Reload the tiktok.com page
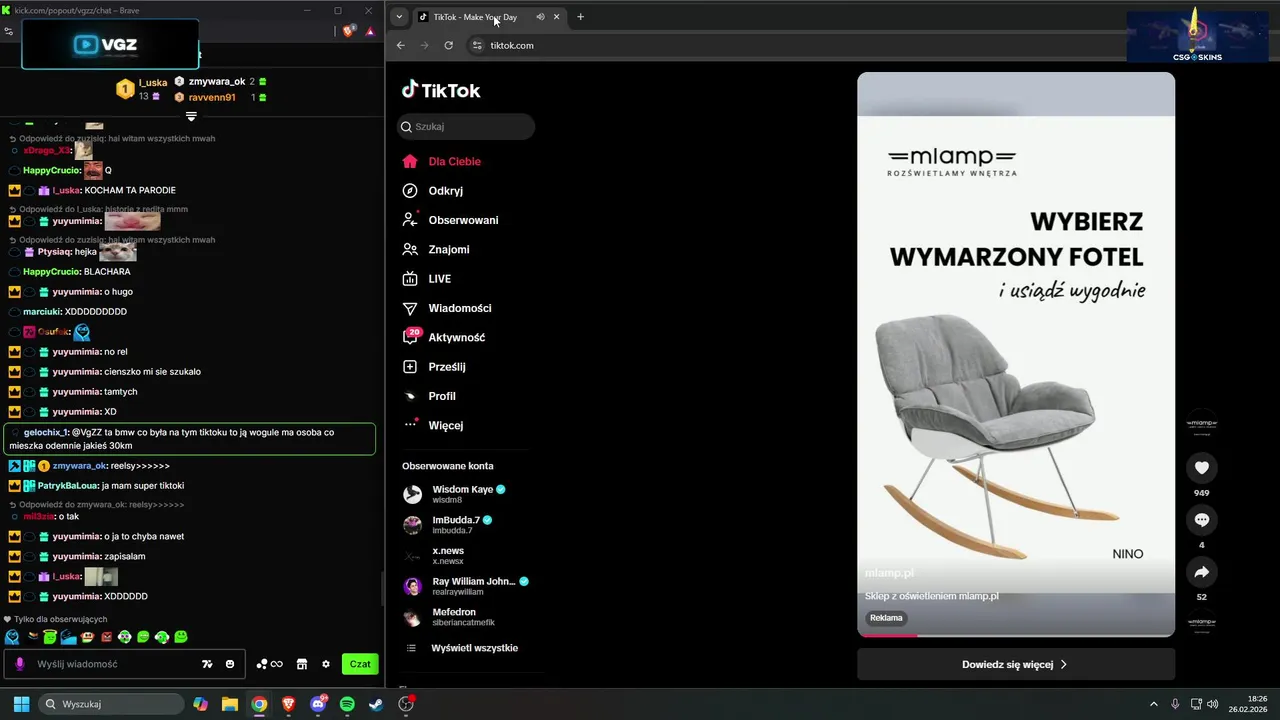 coord(449,45)
